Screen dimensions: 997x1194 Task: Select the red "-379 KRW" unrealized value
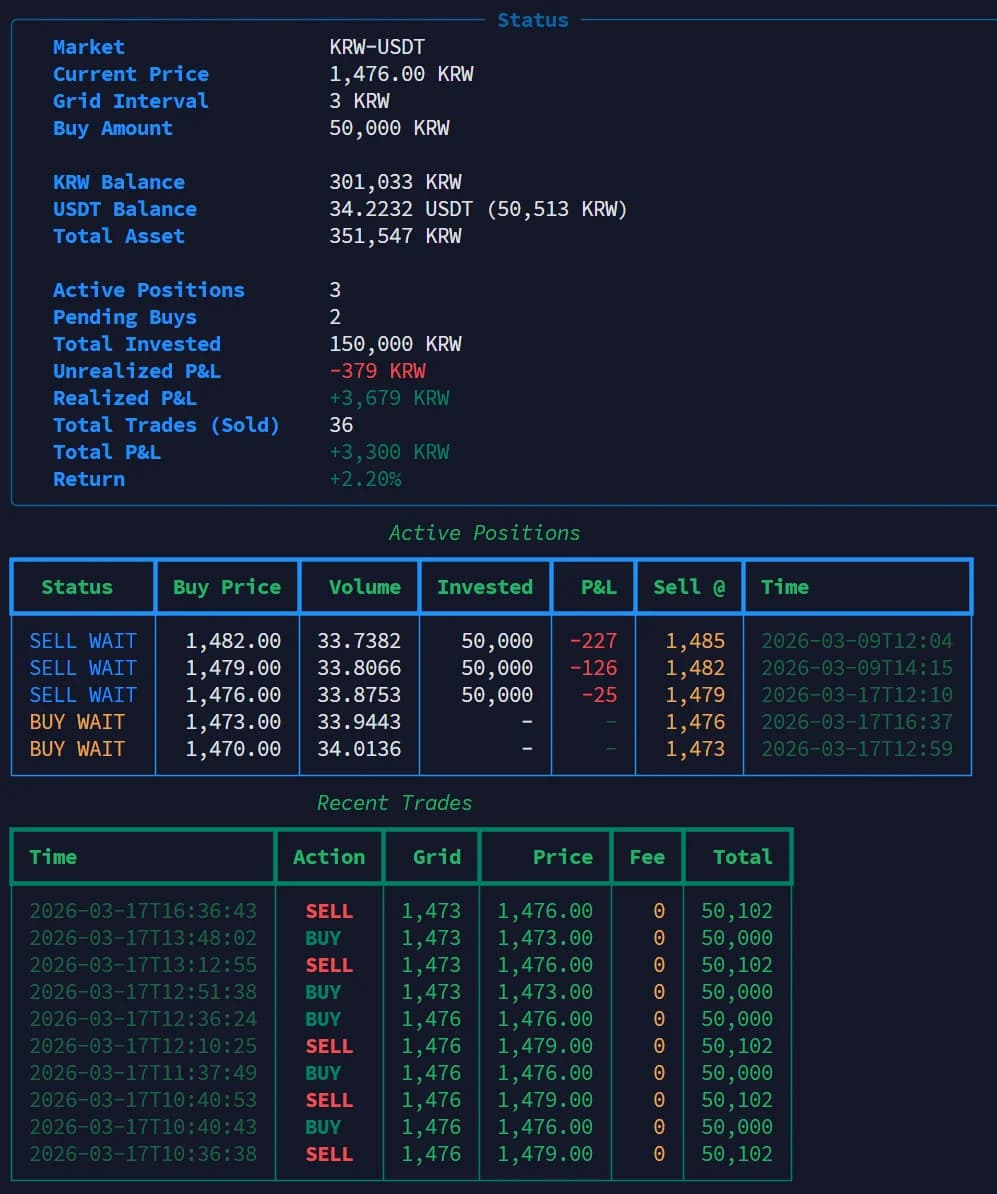(x=378, y=371)
